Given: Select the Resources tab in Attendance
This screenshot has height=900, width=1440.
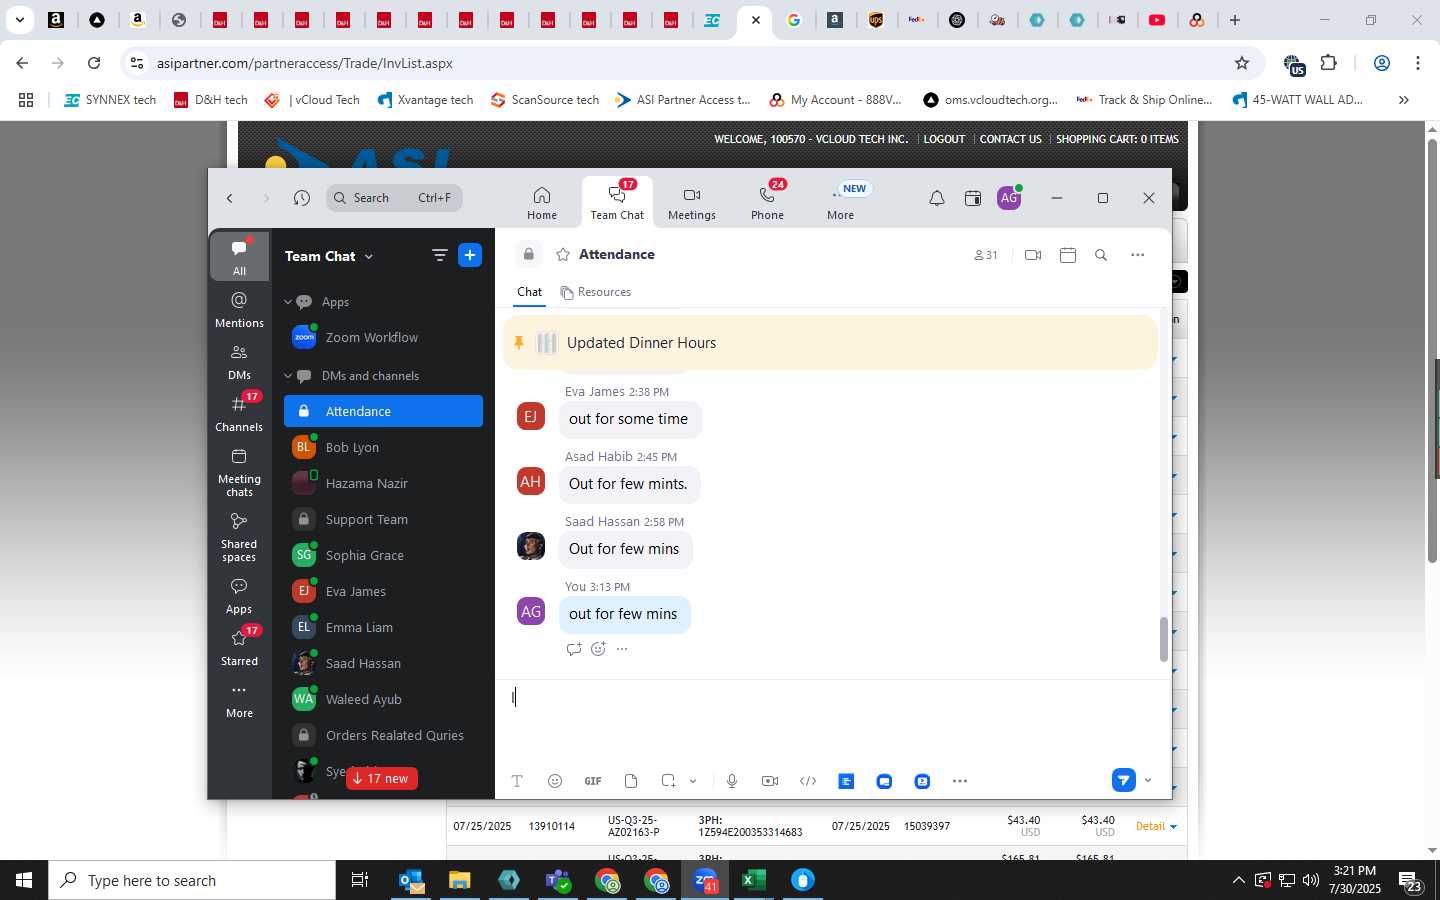Looking at the screenshot, I should 596,292.
